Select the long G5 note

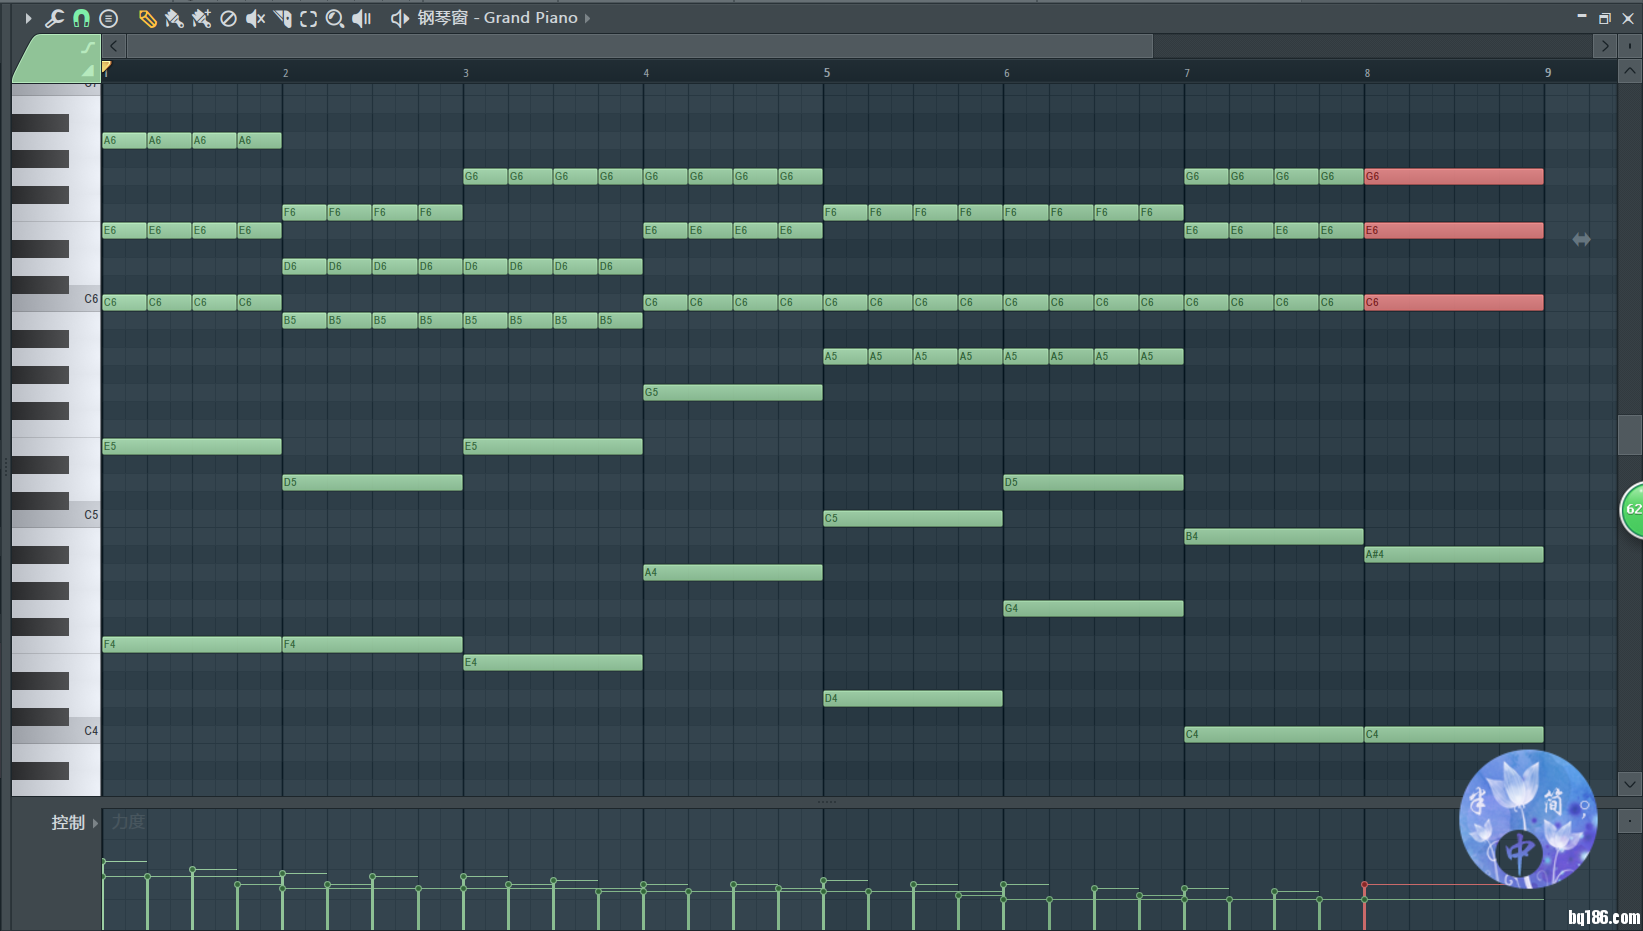coord(733,392)
